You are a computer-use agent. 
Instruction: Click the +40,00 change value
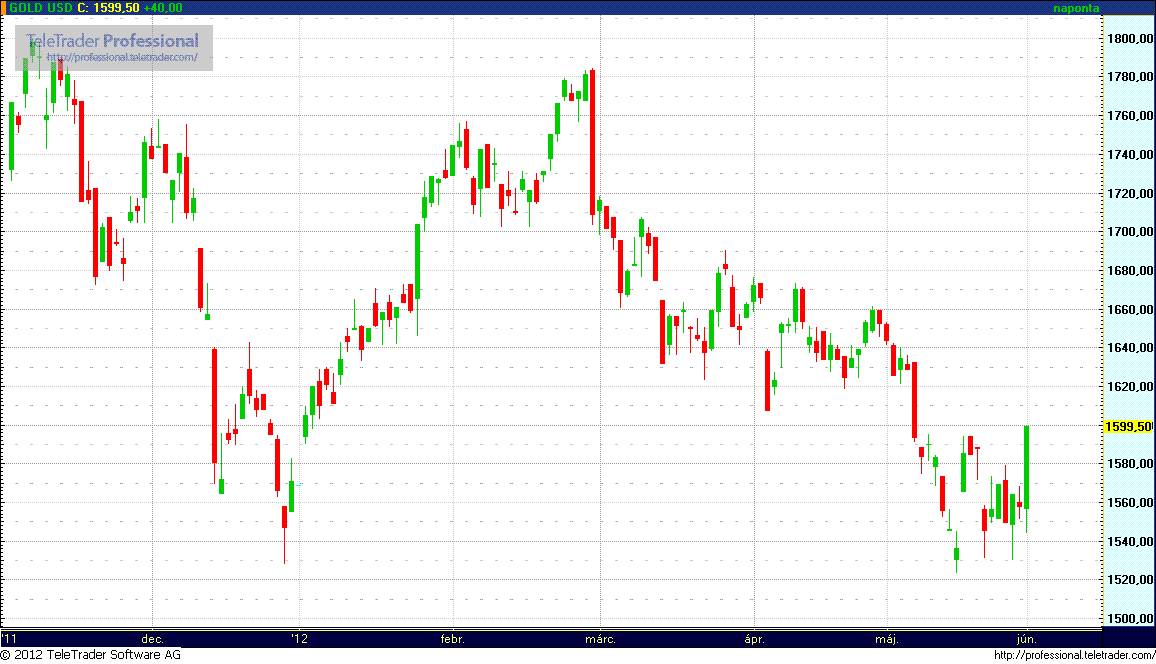[x=163, y=7]
